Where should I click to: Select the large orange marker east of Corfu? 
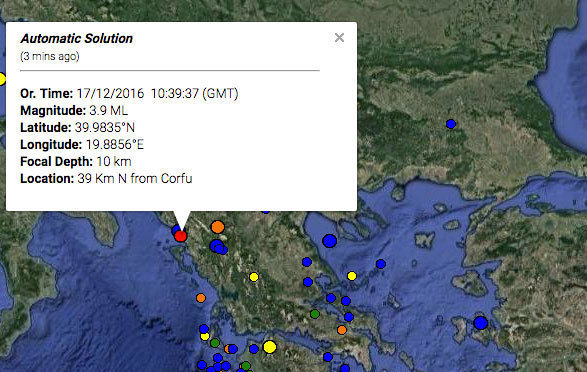click(218, 227)
